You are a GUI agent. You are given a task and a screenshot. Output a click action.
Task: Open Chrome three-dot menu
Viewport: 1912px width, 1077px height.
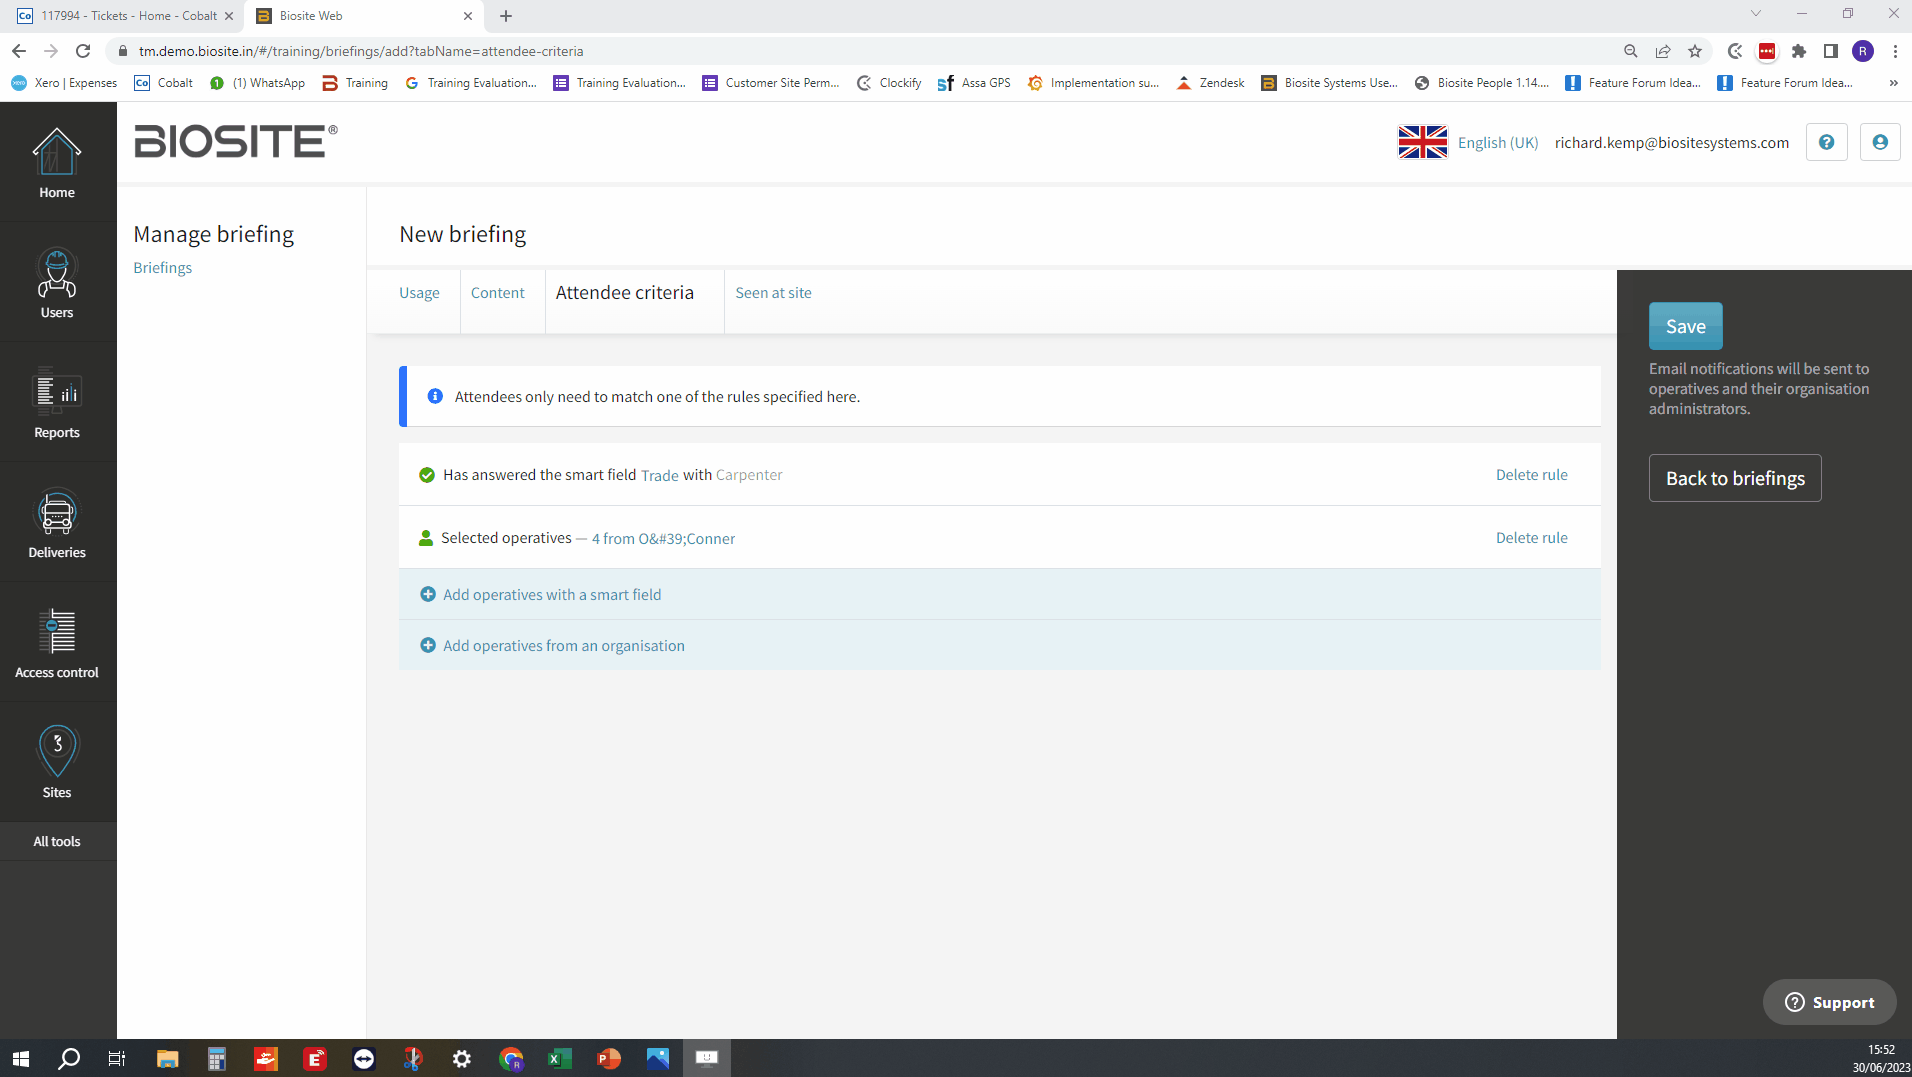pyautogui.click(x=1894, y=51)
